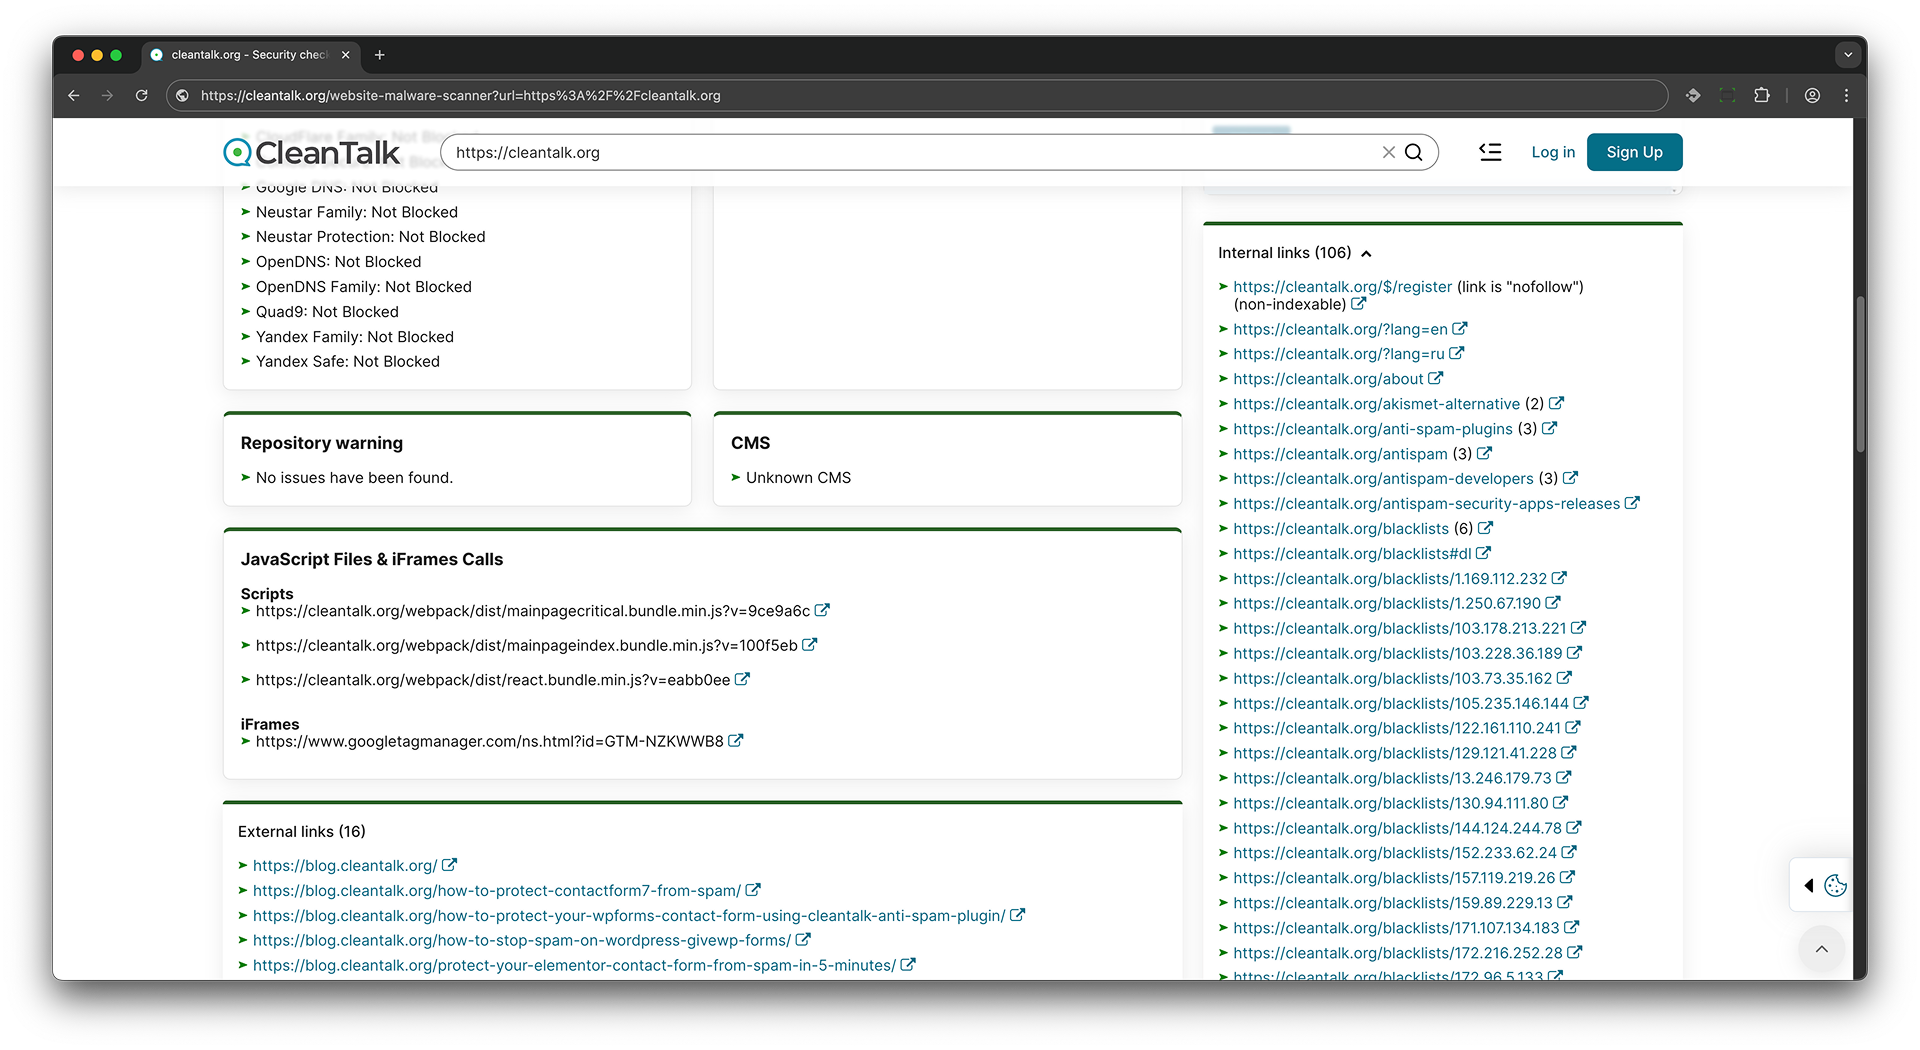Select 'Neustar Protection: Not Blocked' row

[x=370, y=237]
